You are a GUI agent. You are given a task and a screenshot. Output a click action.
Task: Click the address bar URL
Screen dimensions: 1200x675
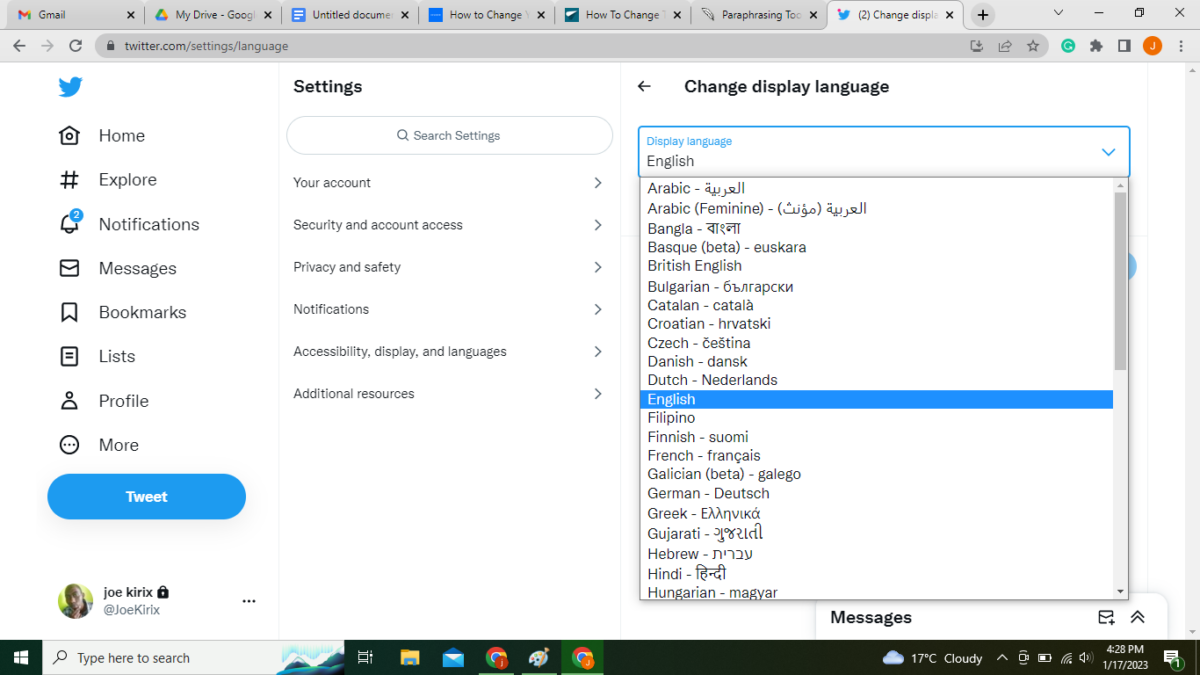click(x=207, y=46)
